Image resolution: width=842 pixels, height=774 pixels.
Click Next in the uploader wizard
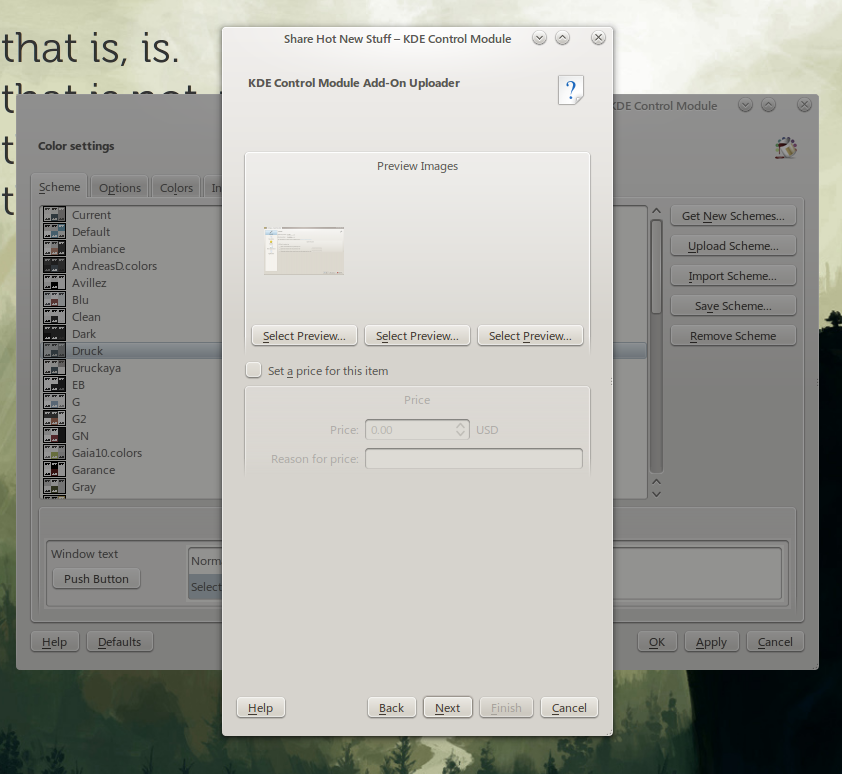447,708
